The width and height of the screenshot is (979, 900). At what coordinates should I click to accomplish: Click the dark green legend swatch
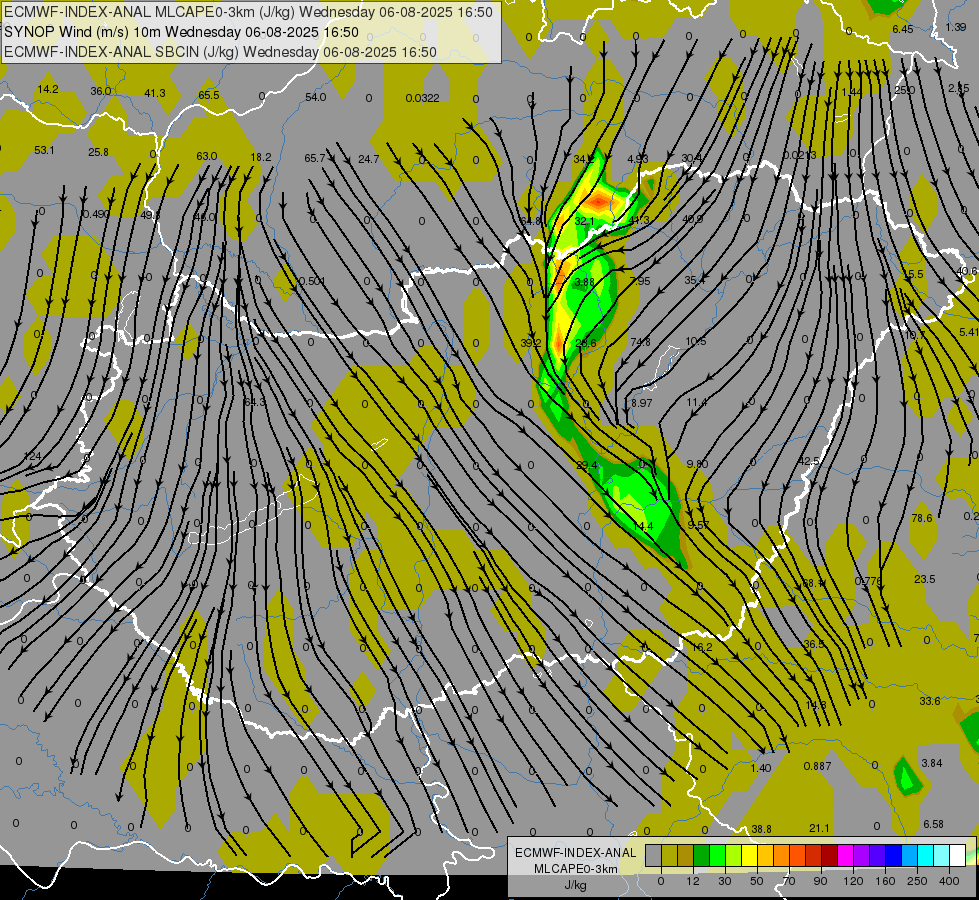coord(702,856)
